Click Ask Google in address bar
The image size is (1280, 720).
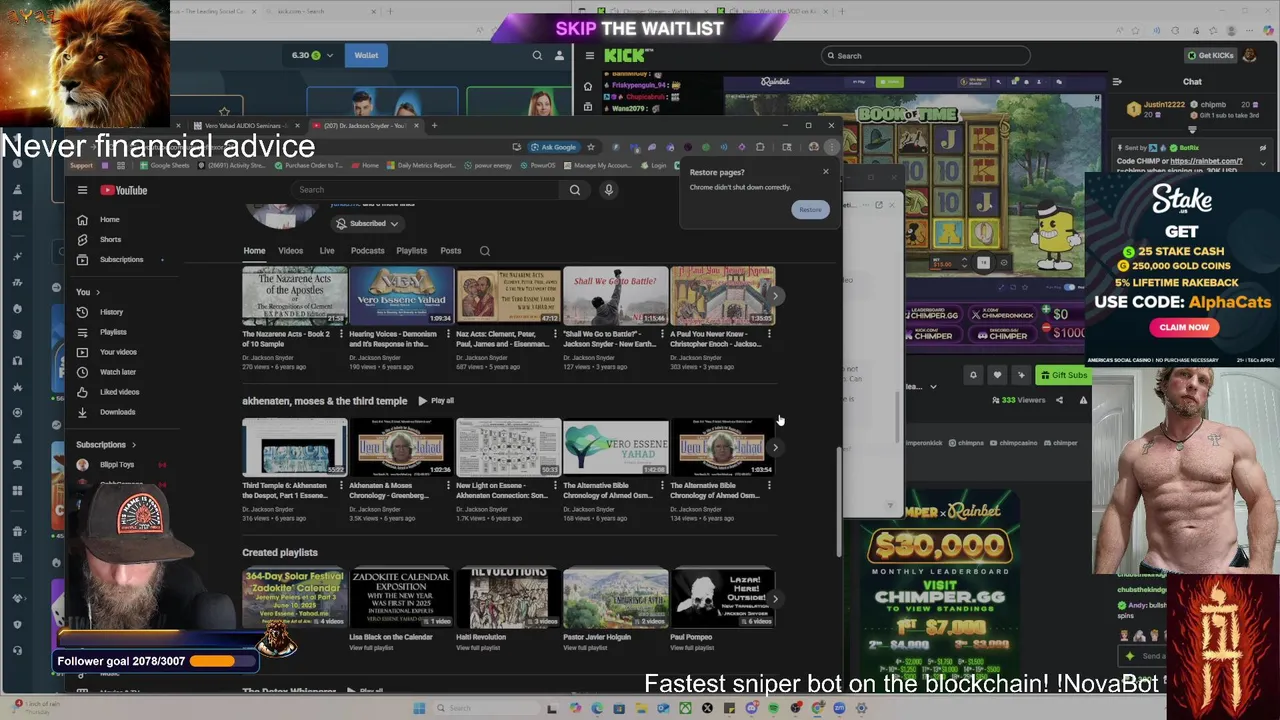(553, 147)
